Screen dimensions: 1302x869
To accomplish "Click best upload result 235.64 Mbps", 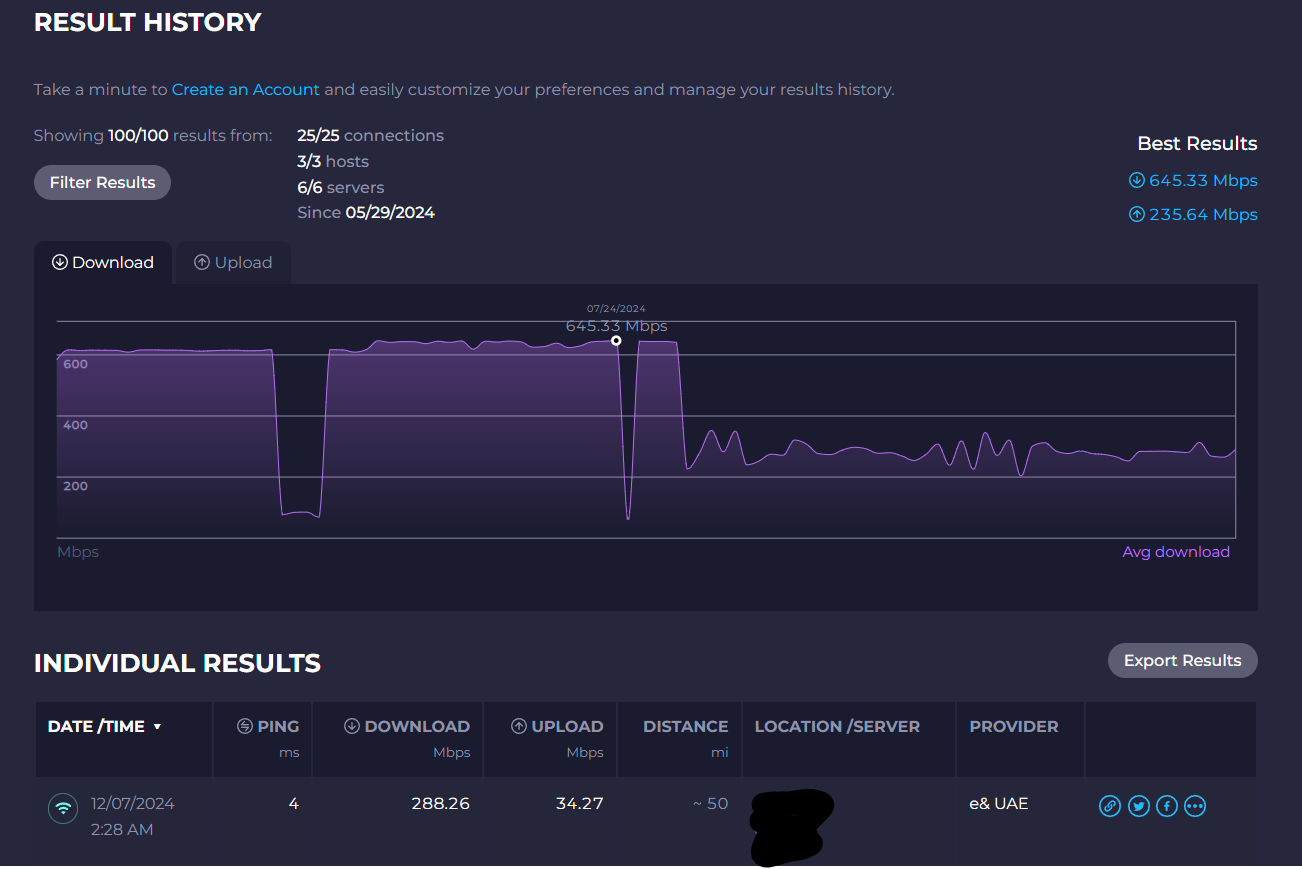I will coord(1192,214).
